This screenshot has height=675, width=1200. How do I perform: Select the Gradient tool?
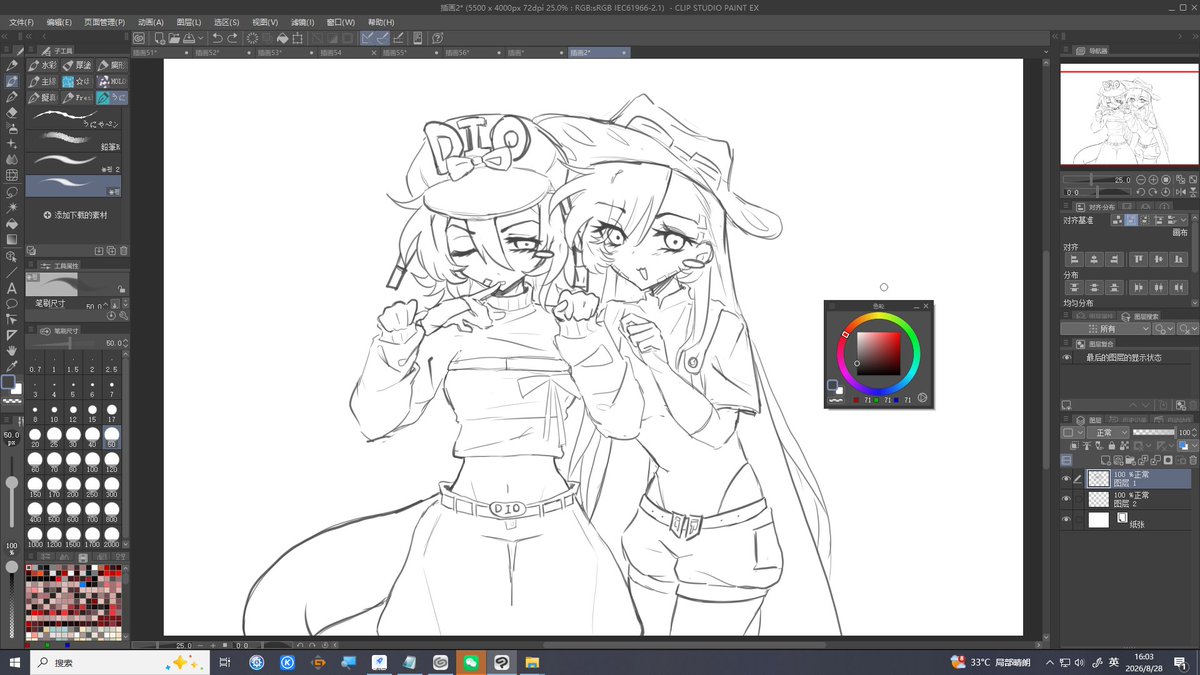[x=11, y=239]
